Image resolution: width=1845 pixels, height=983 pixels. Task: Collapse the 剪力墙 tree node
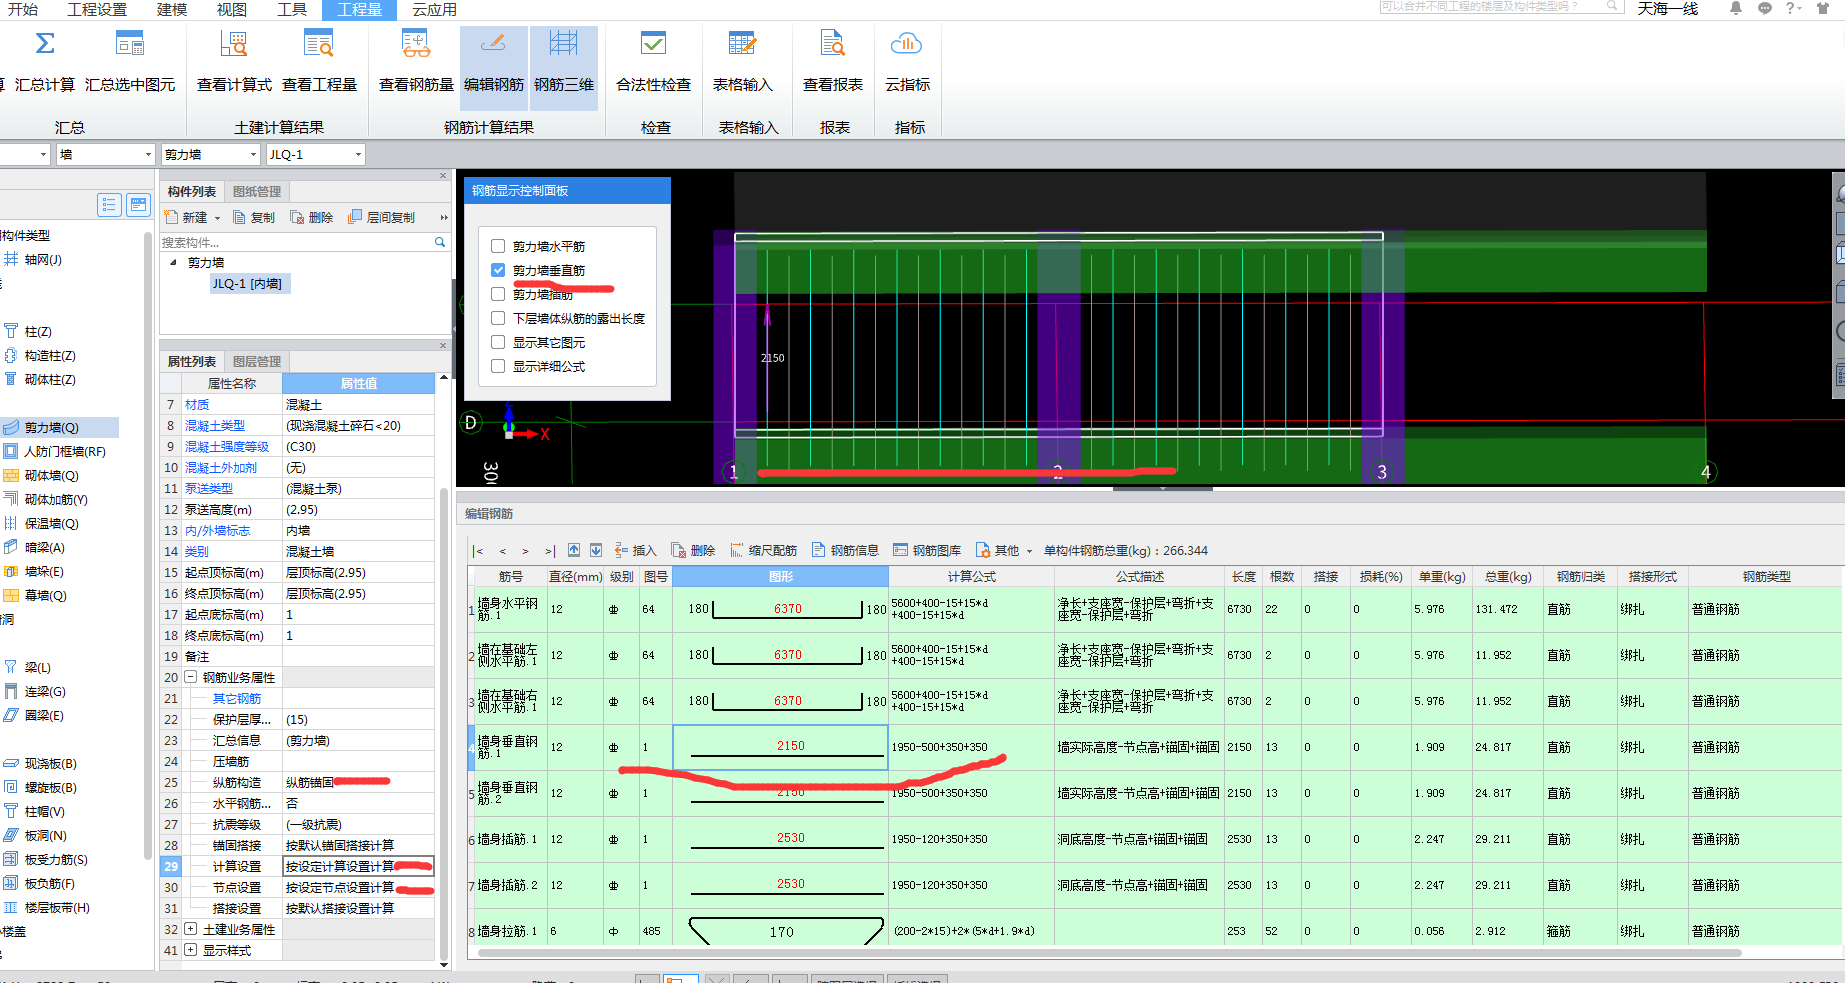[173, 262]
